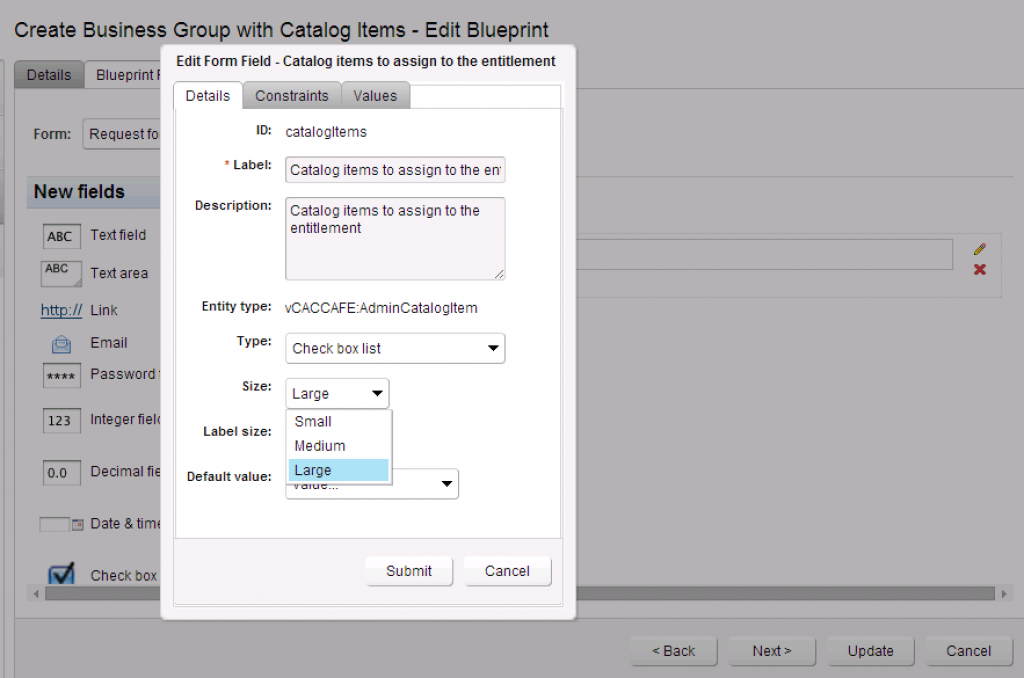The height and width of the screenshot is (678, 1024).
Task: Pick the Password field asterisk icon
Action: [x=61, y=376]
